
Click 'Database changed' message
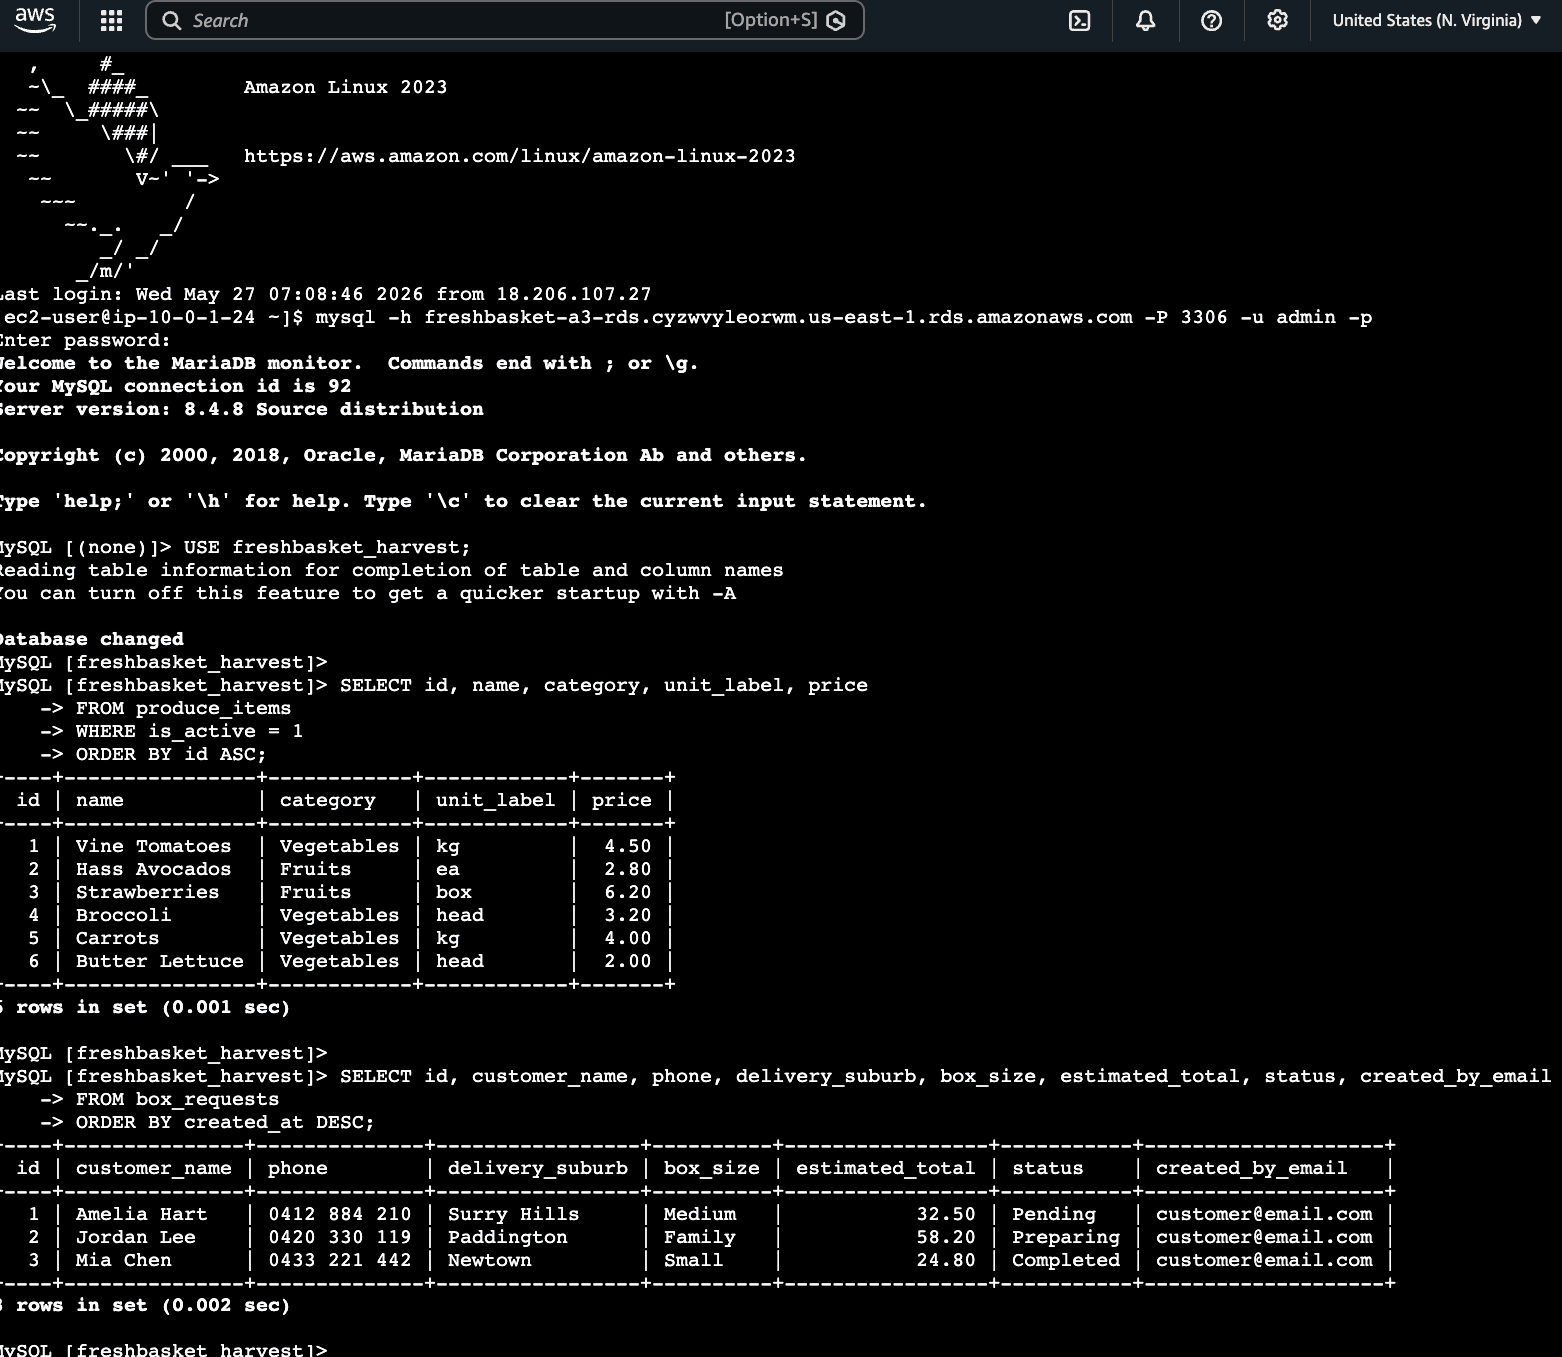[x=92, y=639]
